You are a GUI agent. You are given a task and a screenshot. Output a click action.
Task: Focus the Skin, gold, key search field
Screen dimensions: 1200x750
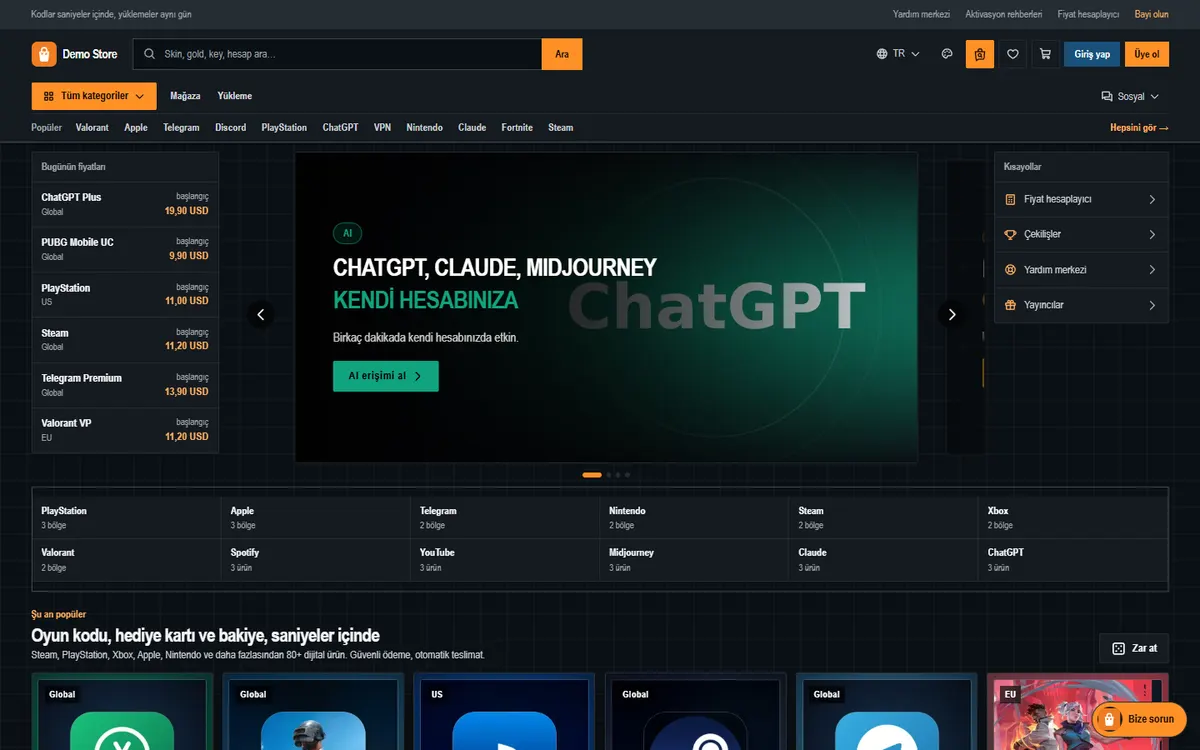pyautogui.click(x=338, y=54)
